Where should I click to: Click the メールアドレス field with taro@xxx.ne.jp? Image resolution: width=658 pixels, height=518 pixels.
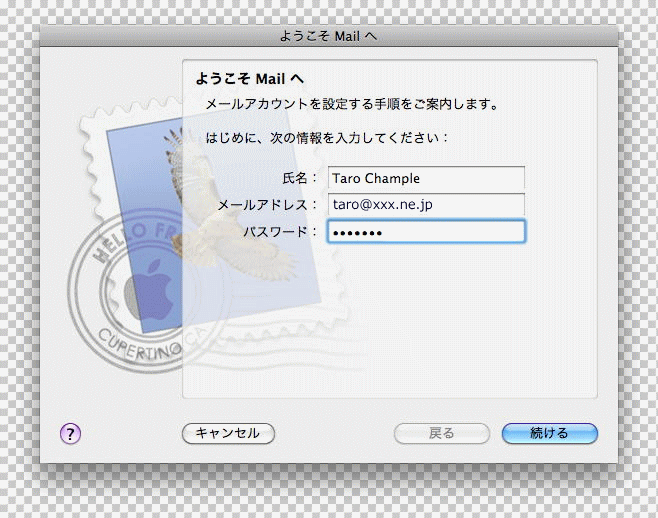426,204
